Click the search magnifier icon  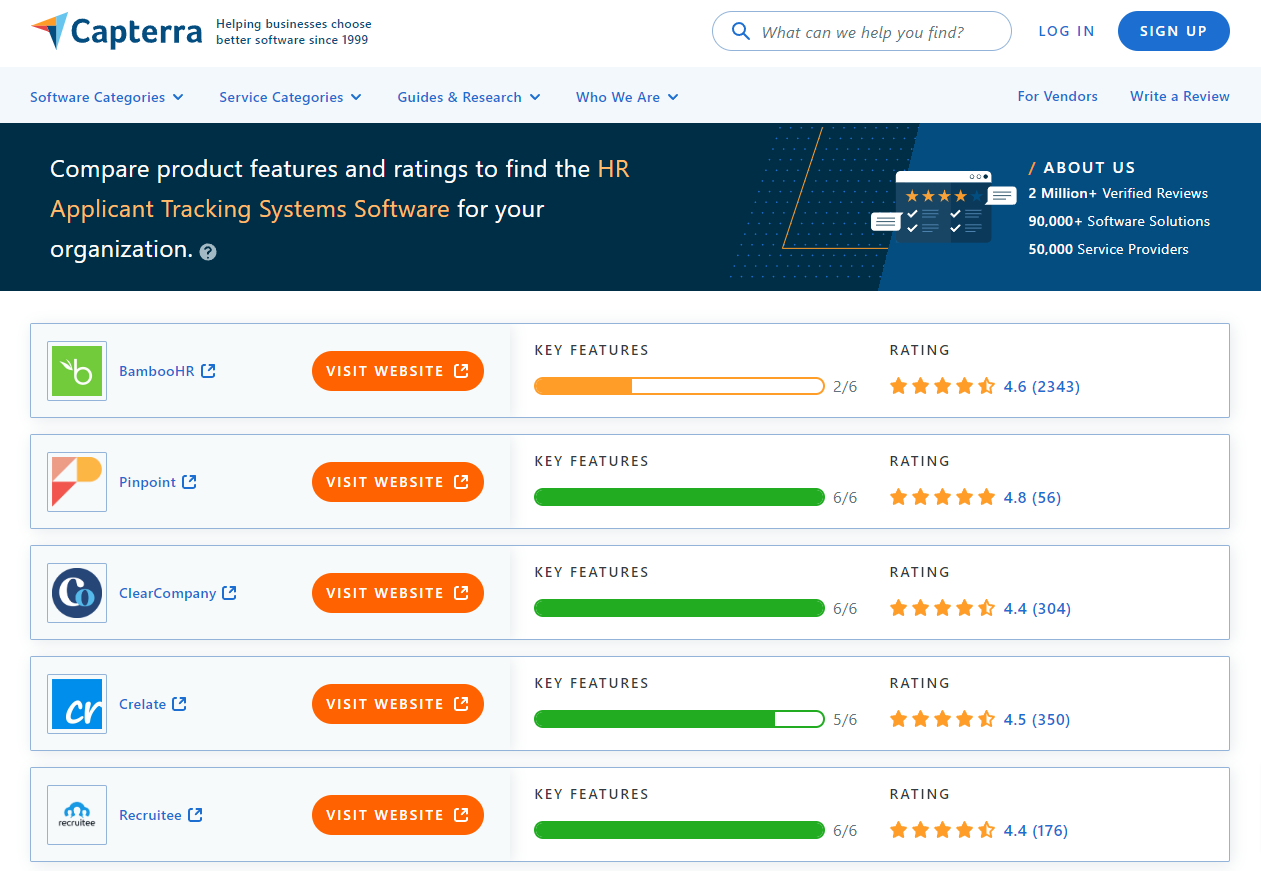pos(741,32)
